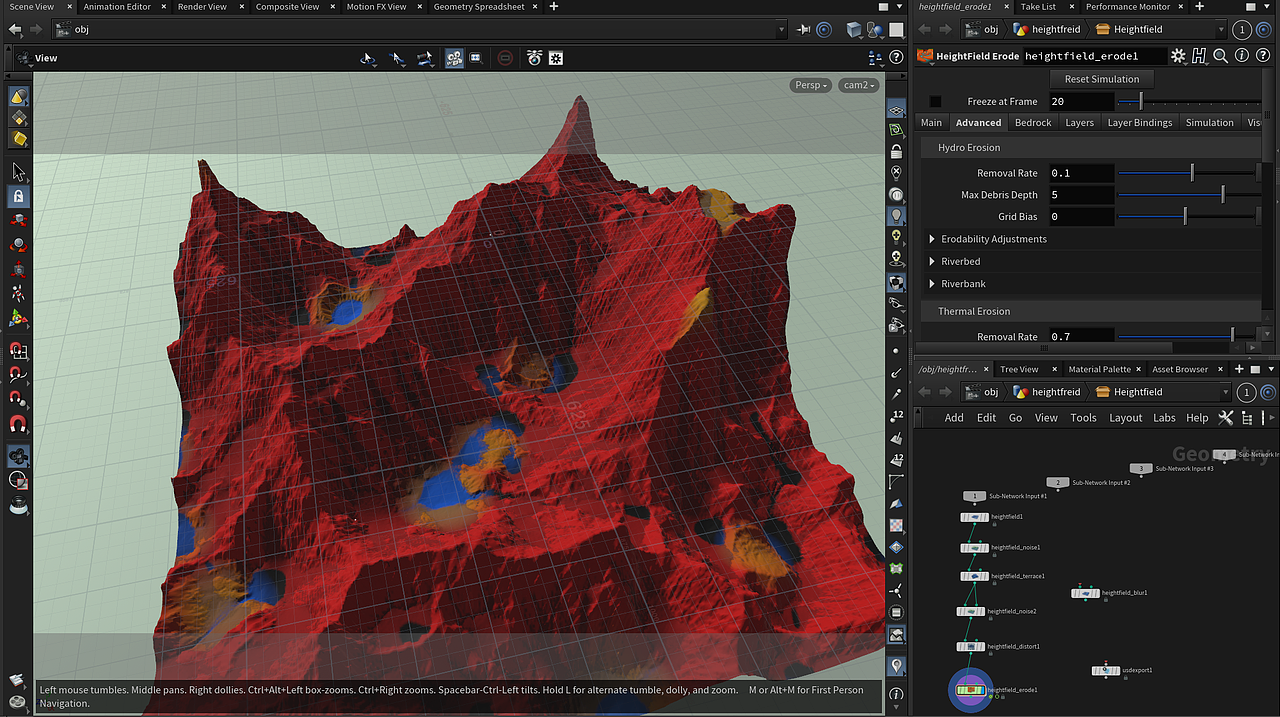The image size is (1280, 717).
Task: Switch to Main parameter tab
Action: 931,123
